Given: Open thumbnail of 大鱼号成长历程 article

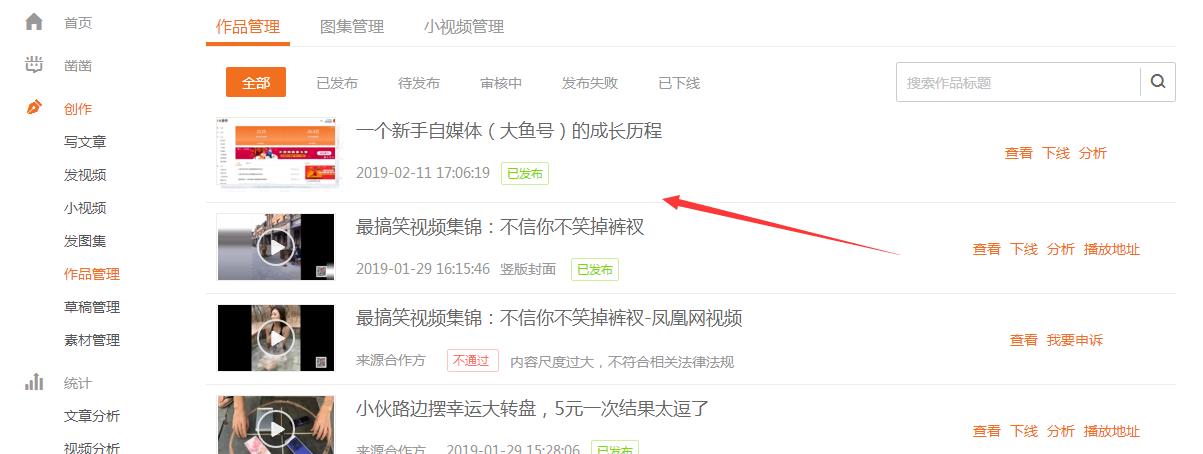Looking at the screenshot, I should pyautogui.click(x=275, y=153).
